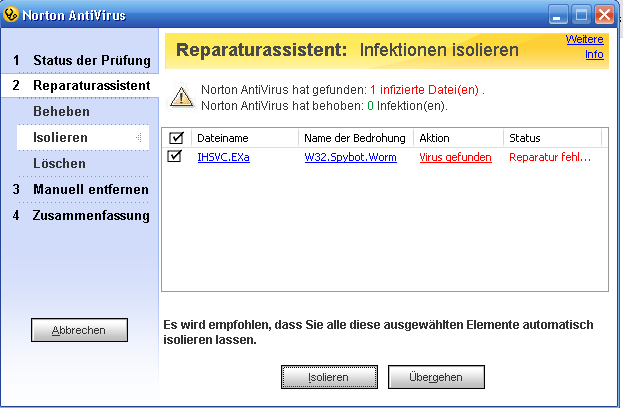Close the Norton AntiVirus window
The width and height of the screenshot is (623, 408).
[x=604, y=15]
